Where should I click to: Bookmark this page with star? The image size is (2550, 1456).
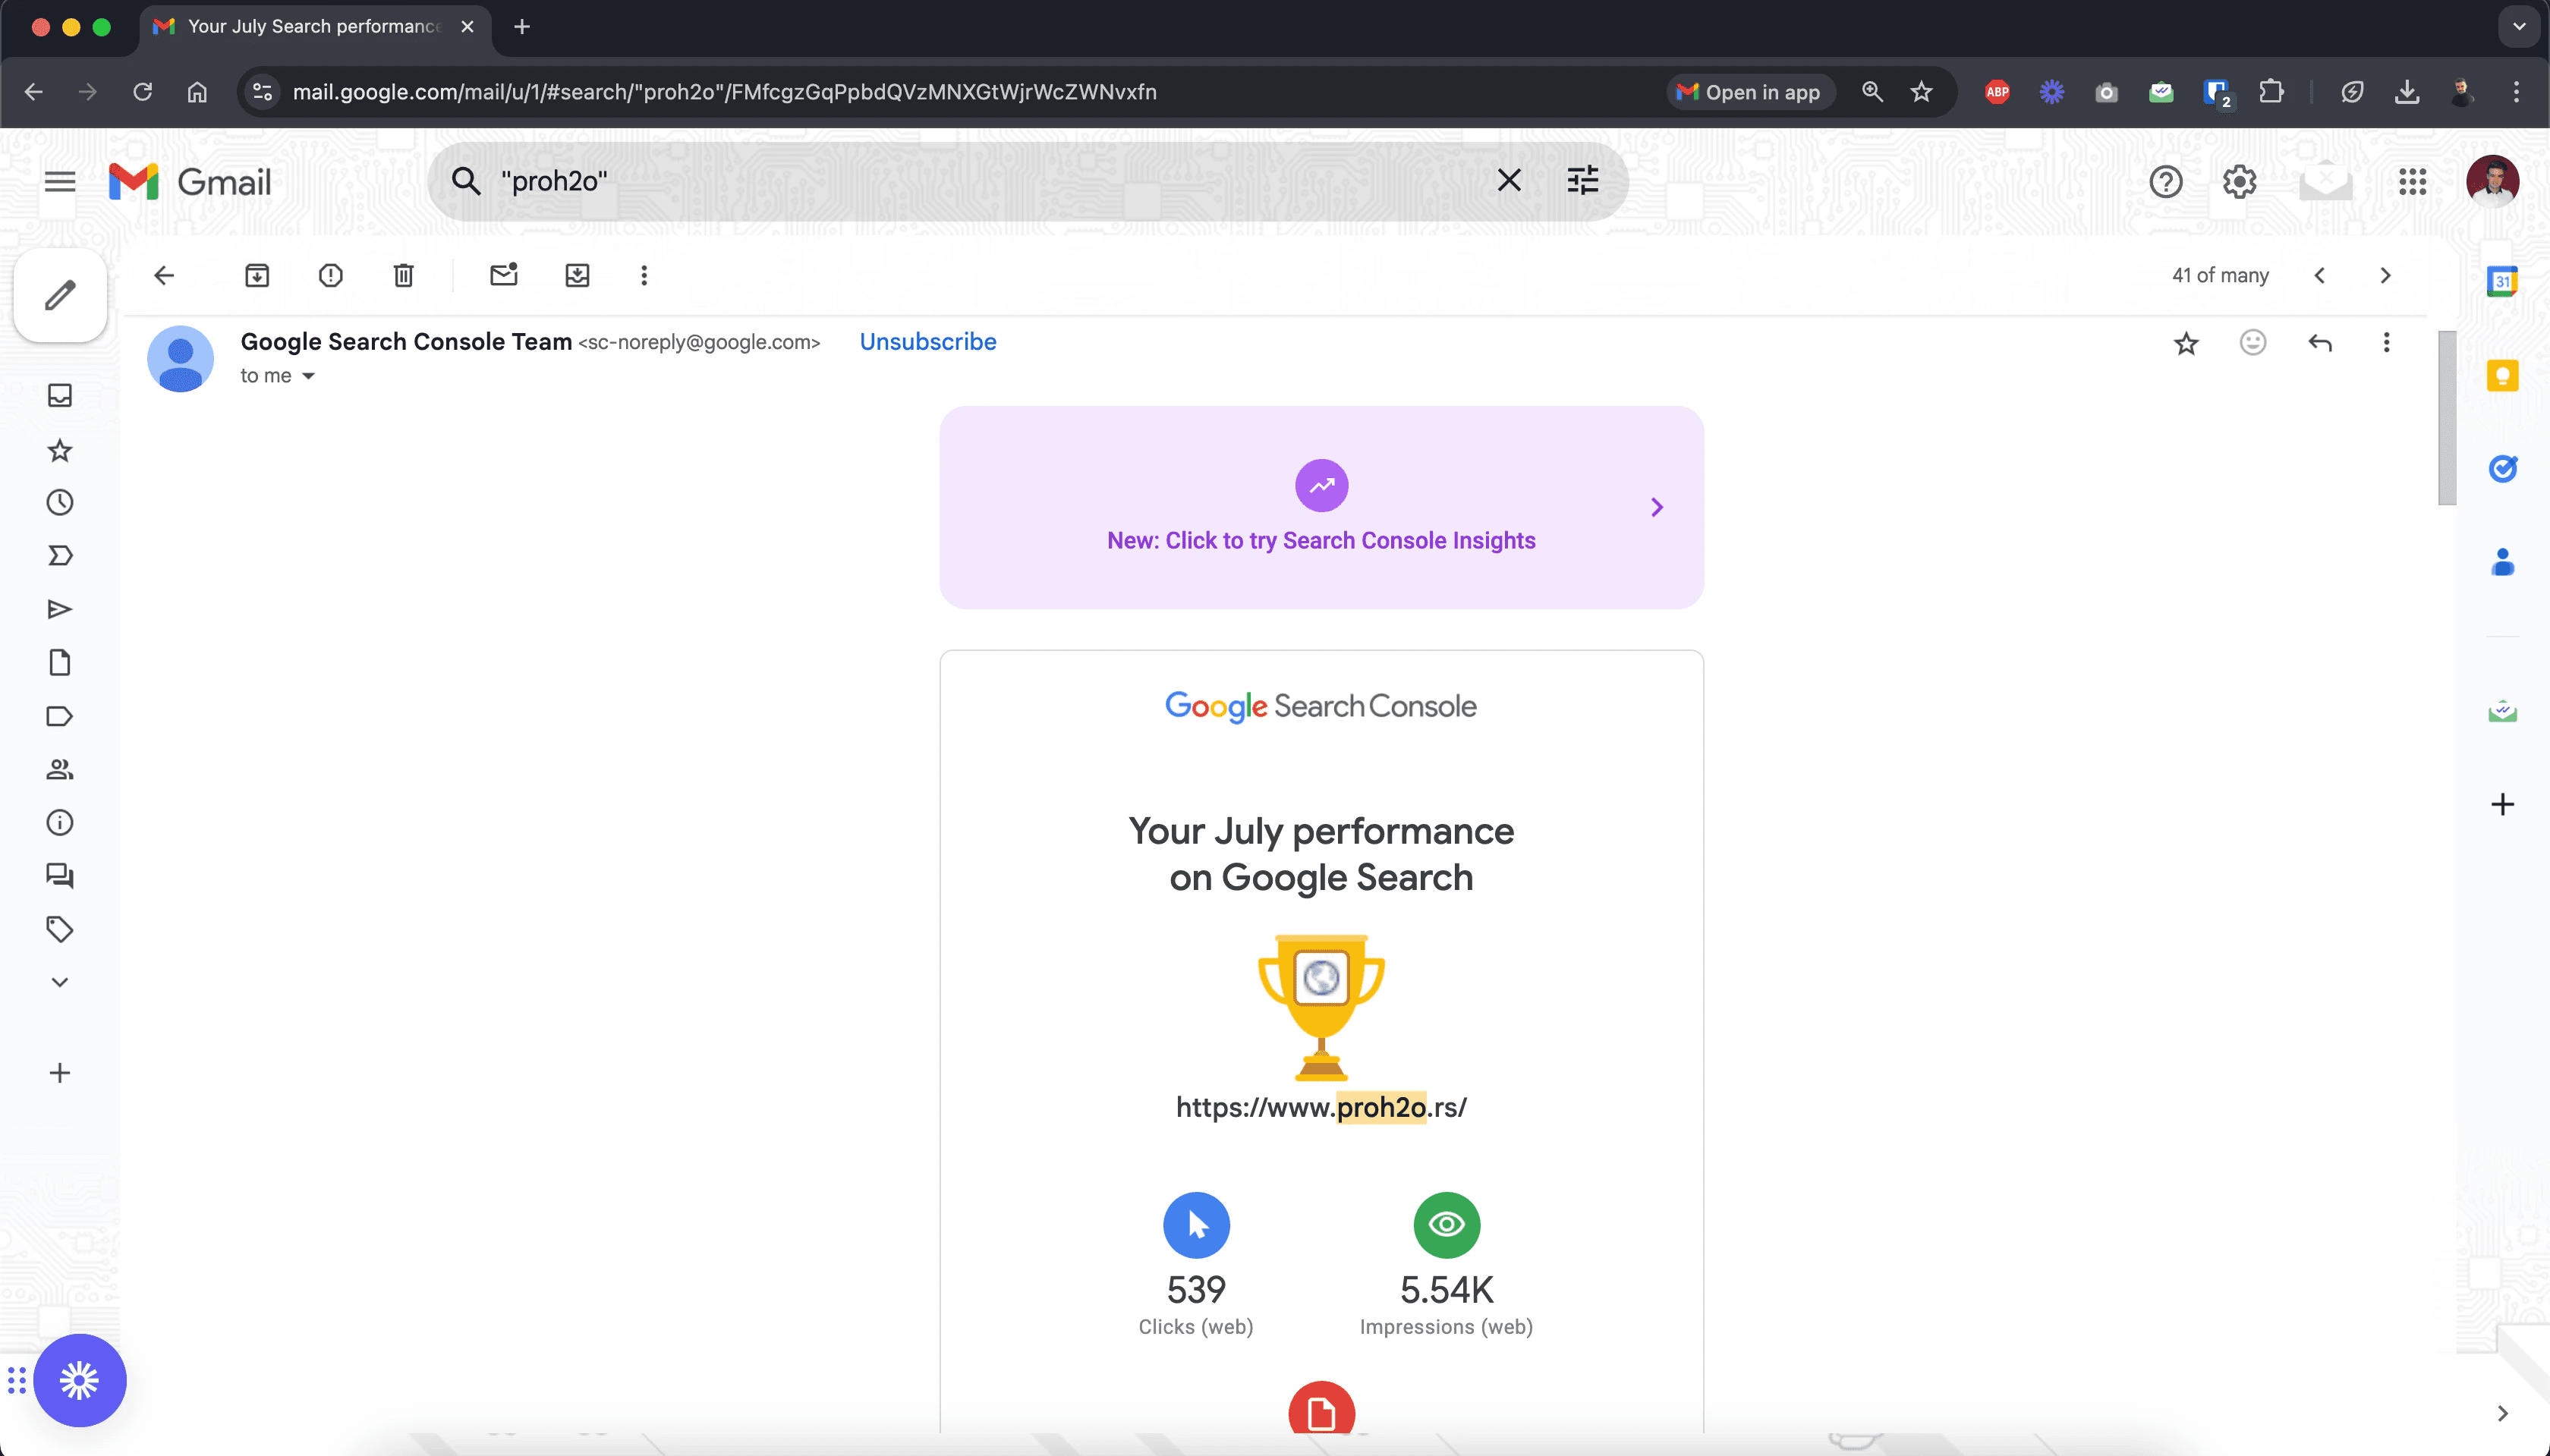1921,92
